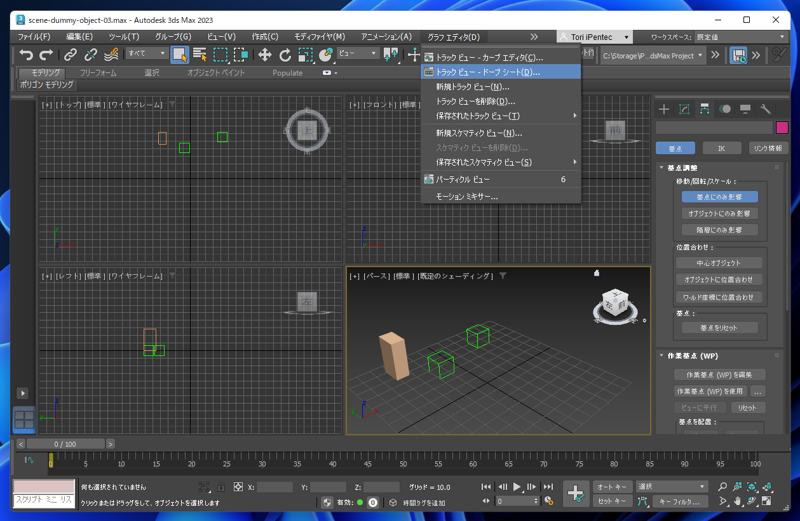Viewport: 800px width, 521px height.
Task: Select the Scale tool icon
Action: point(305,55)
